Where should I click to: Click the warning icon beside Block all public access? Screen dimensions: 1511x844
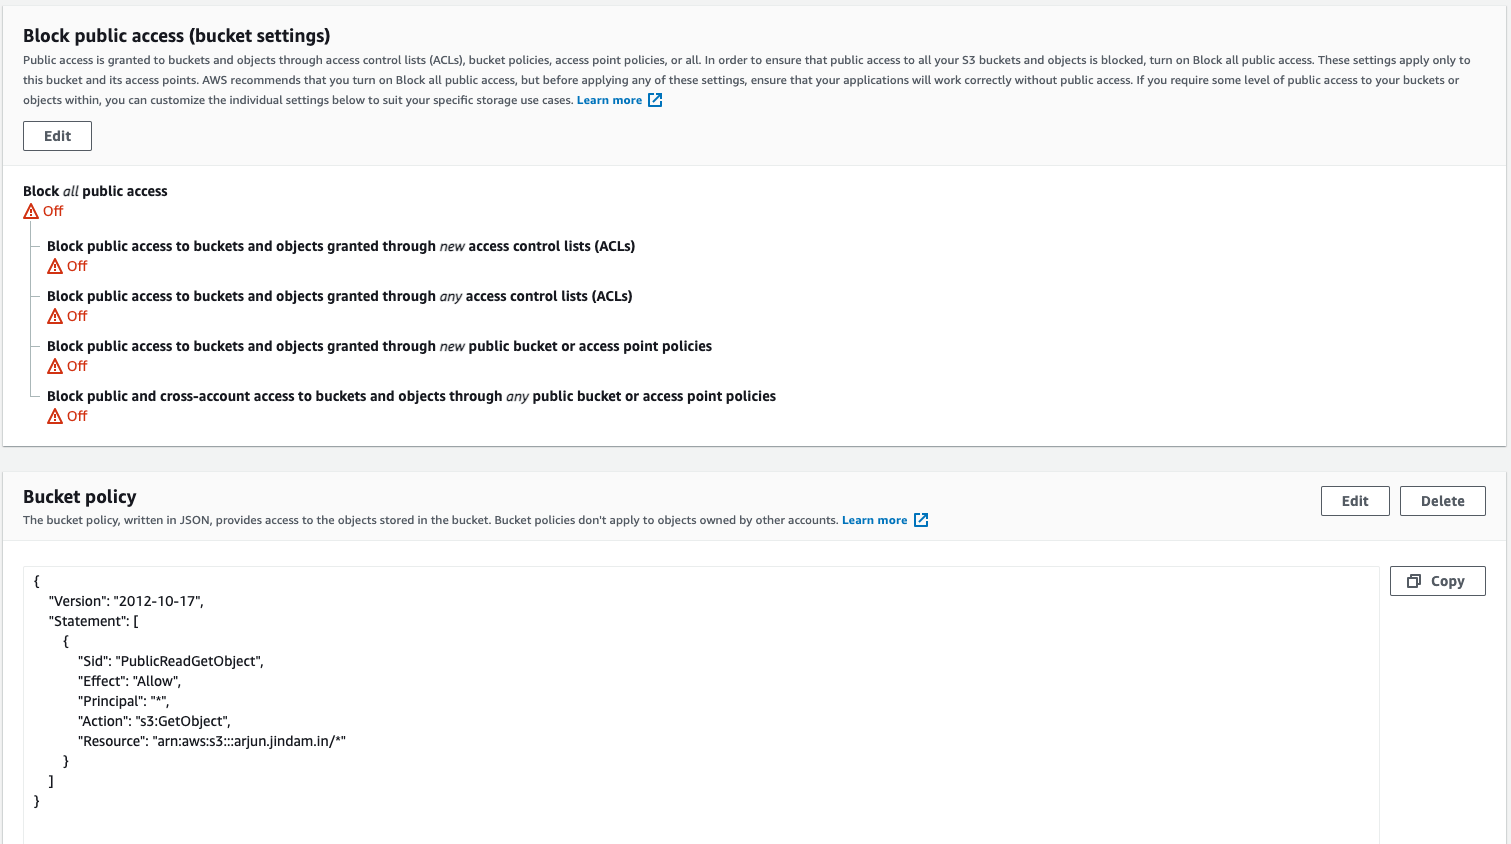(x=29, y=211)
